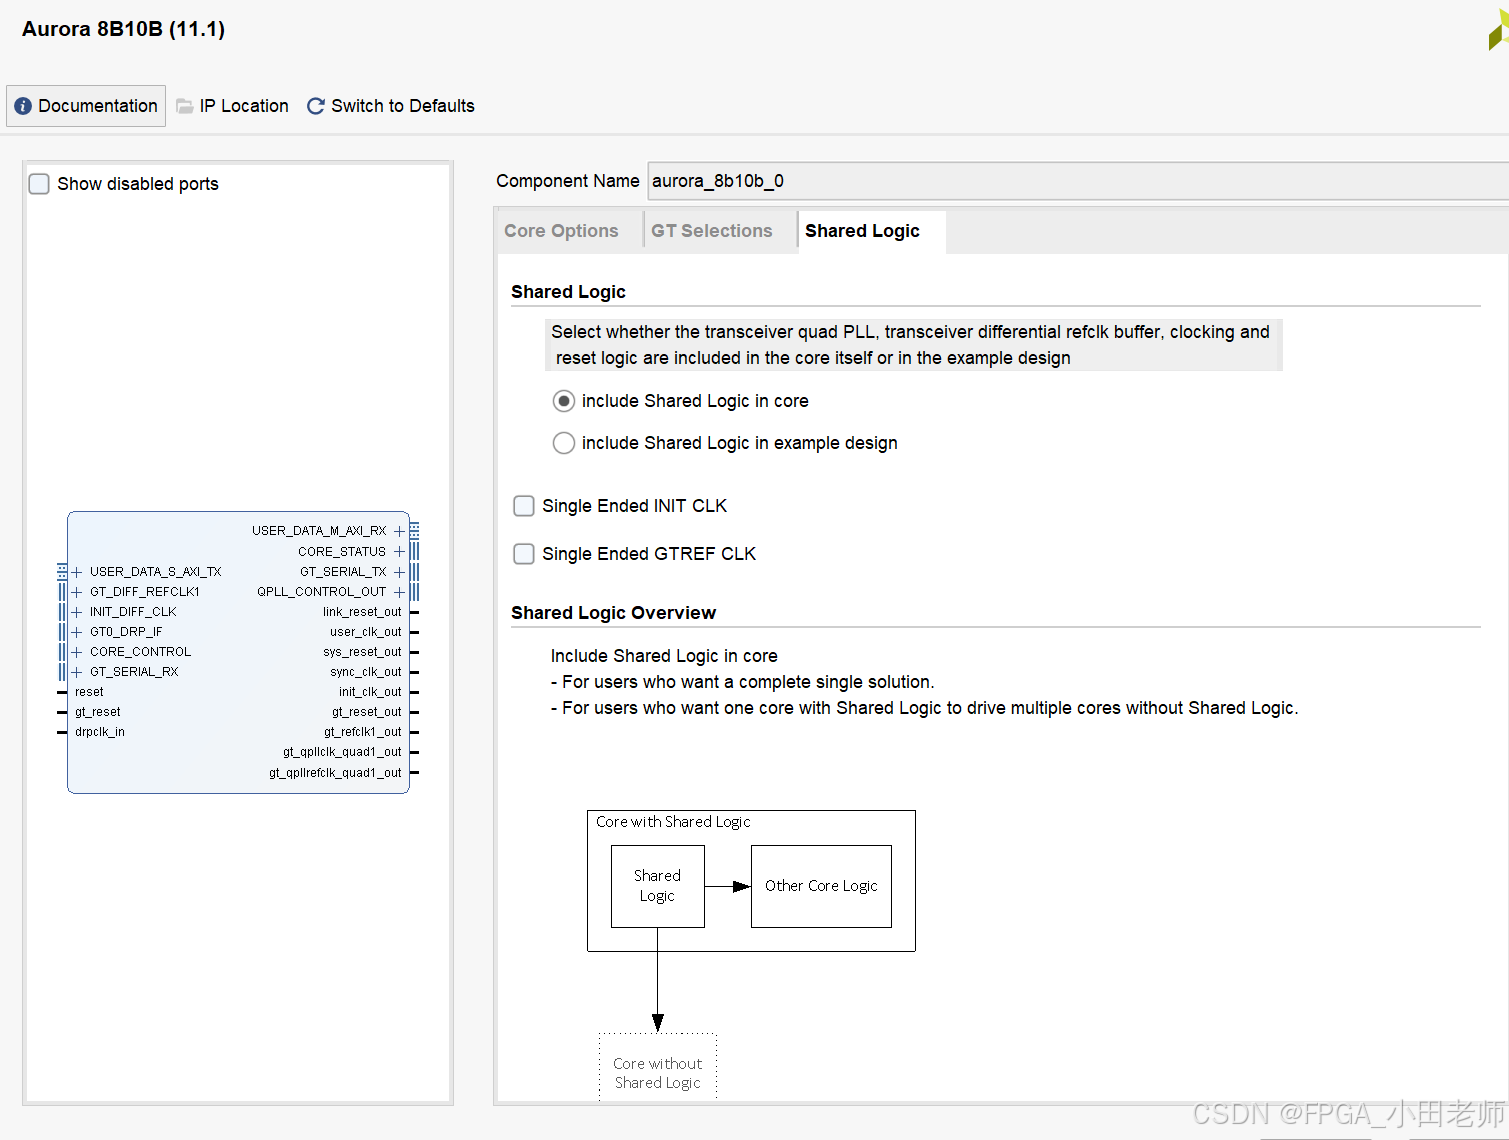Image resolution: width=1509 pixels, height=1140 pixels.
Task: Click the Shared Logic block in diagram
Action: pos(658,886)
